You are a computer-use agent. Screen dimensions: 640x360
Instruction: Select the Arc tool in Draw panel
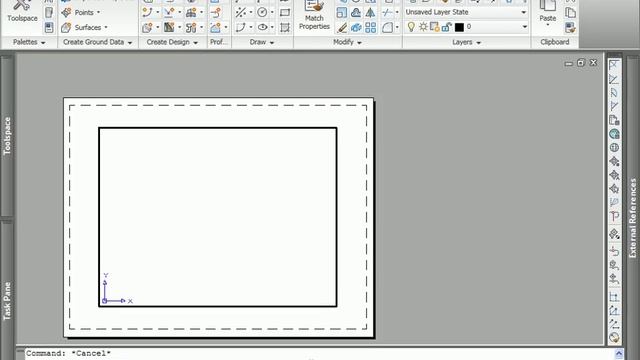pos(241,28)
